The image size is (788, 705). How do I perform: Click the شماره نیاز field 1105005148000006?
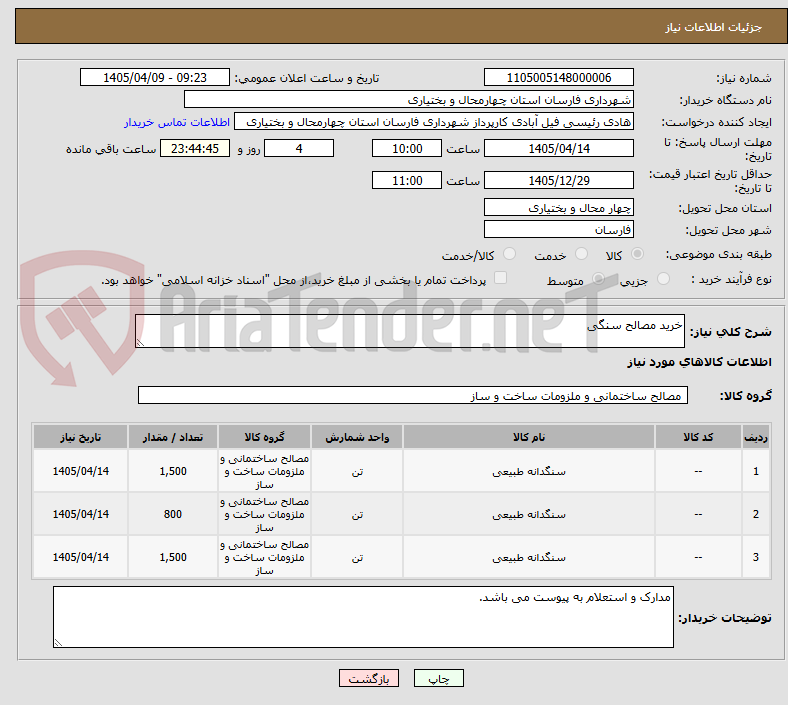coord(558,77)
